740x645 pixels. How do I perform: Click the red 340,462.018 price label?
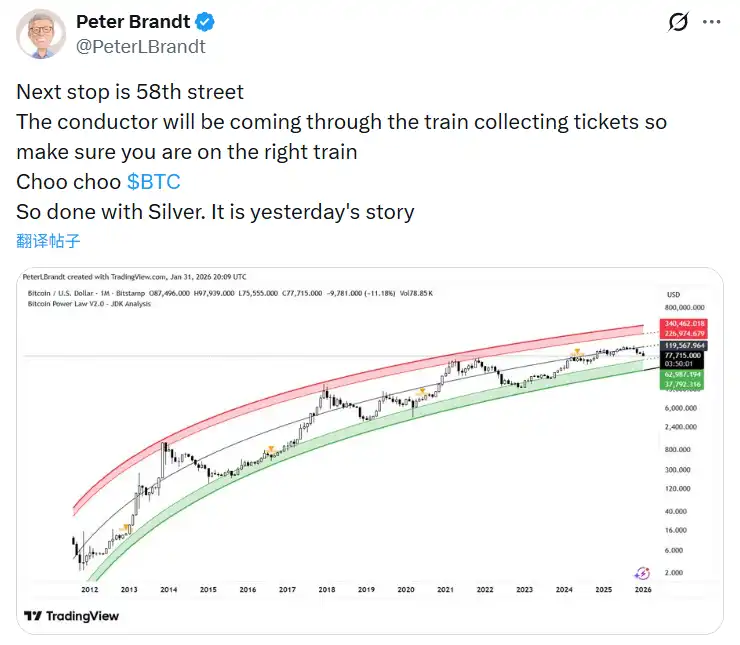click(685, 325)
